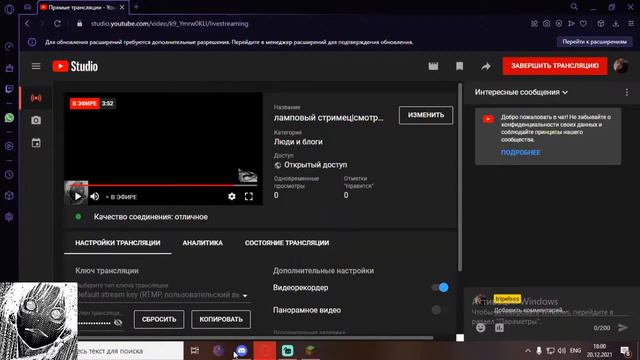Click ЗАВЕРШИТЬ ТРАНСЛЯЦИЮ button
640x360 pixels.
(555, 66)
